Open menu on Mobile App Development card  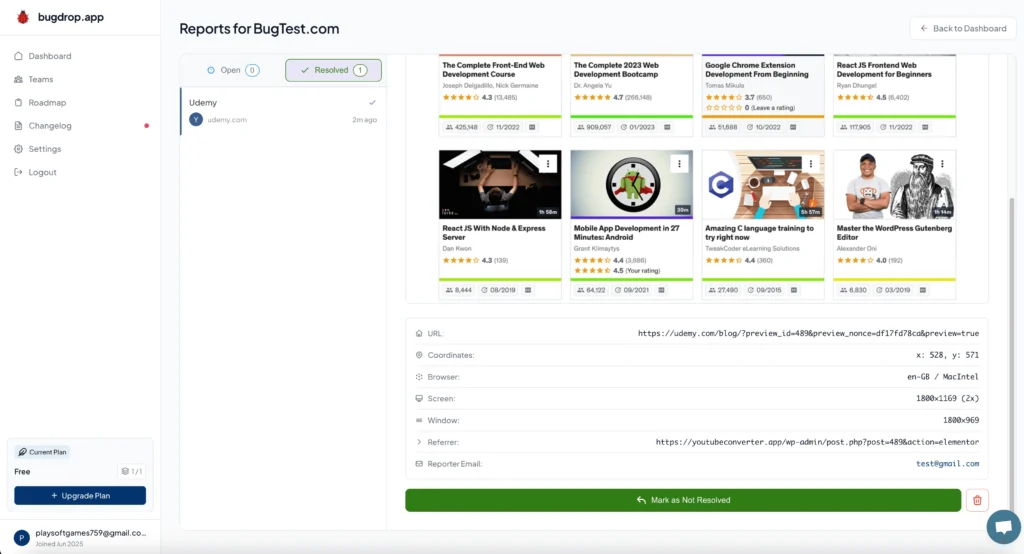pos(679,164)
